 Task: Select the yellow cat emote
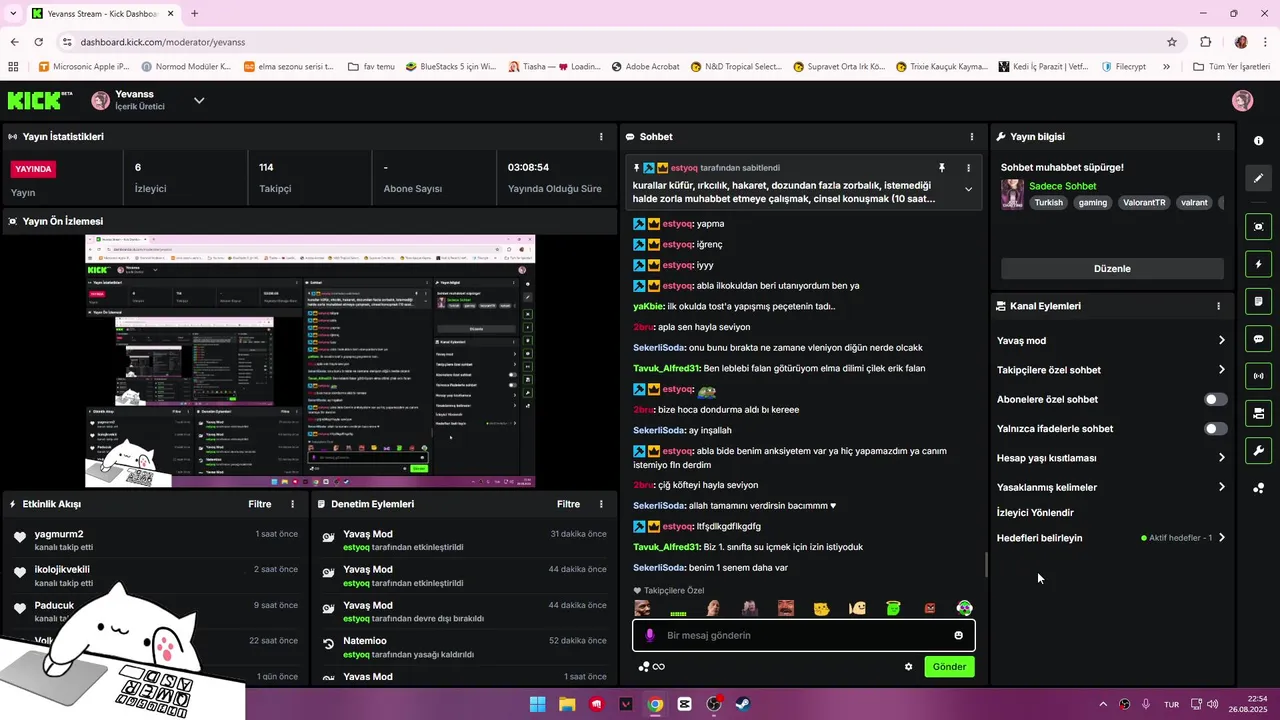click(822, 608)
